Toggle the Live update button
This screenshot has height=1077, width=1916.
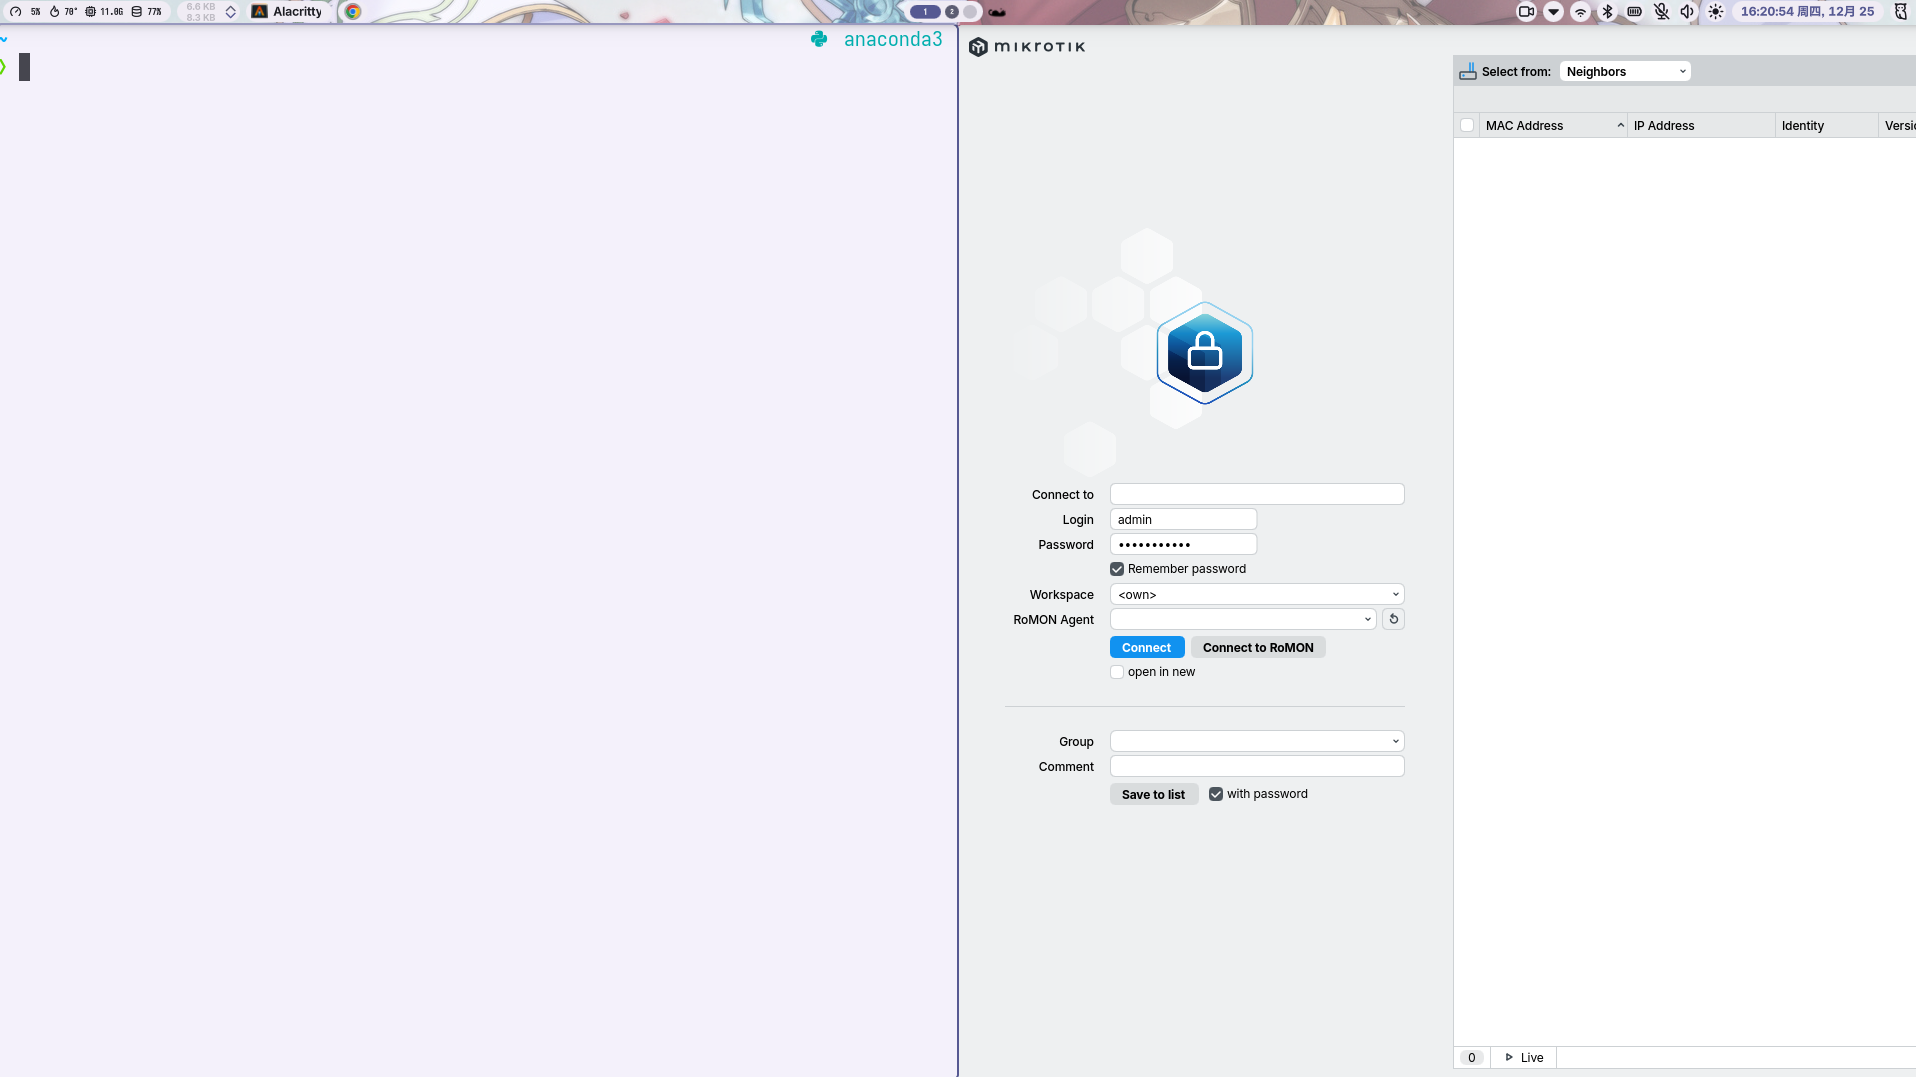[x=1524, y=1058]
